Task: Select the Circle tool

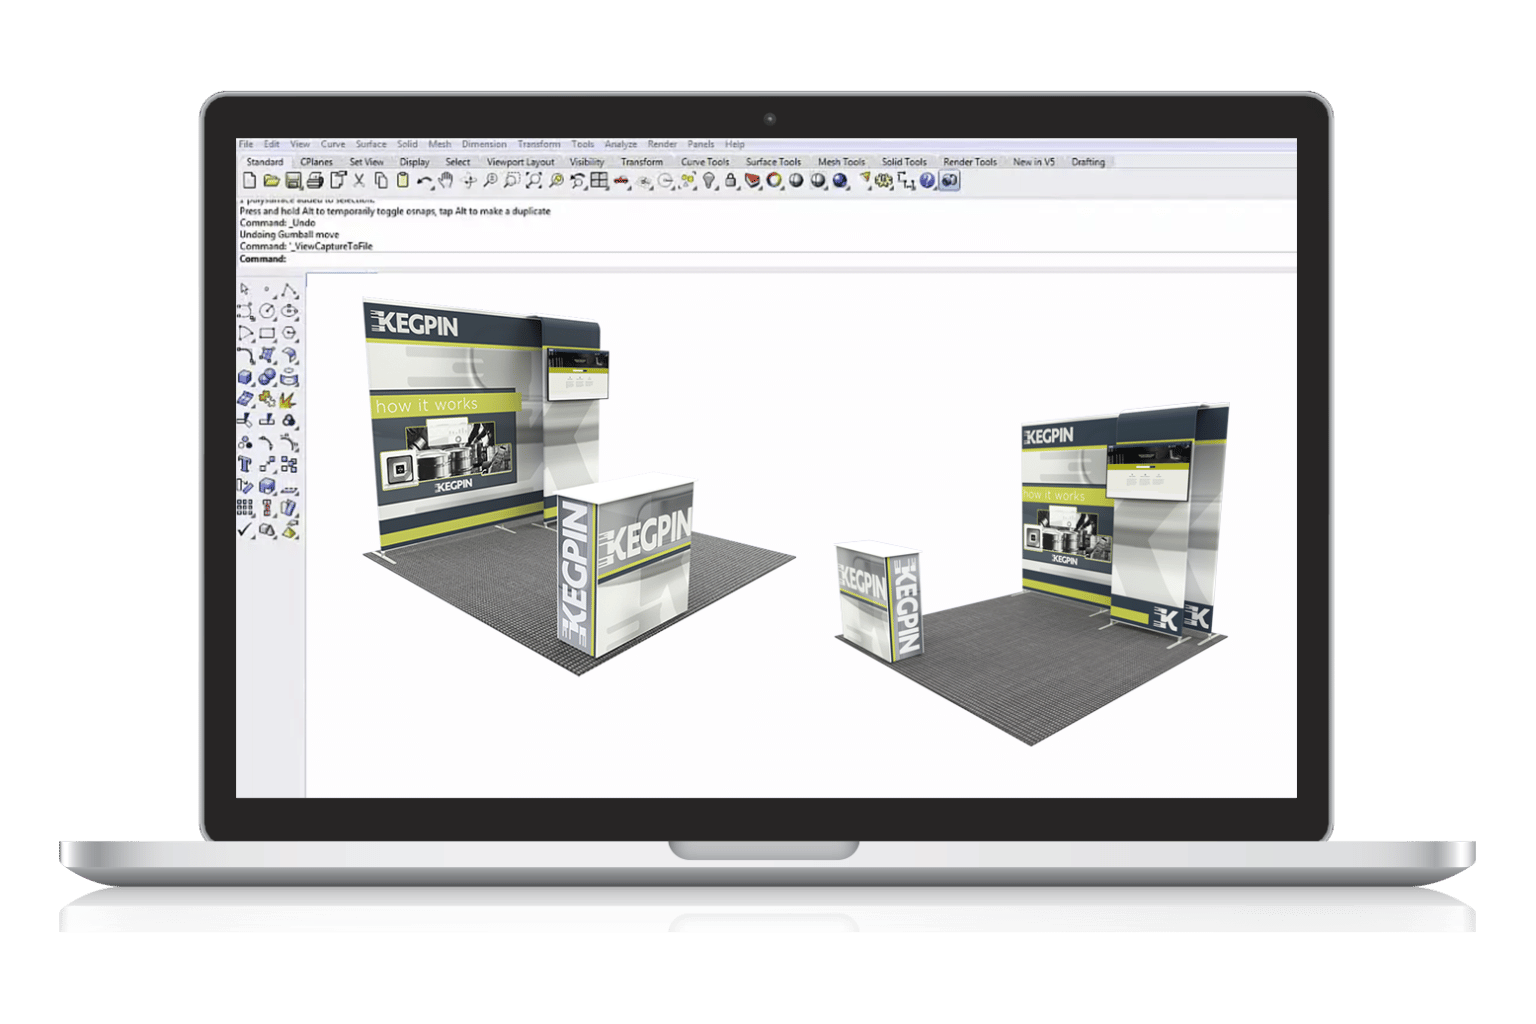Action: coord(268,310)
